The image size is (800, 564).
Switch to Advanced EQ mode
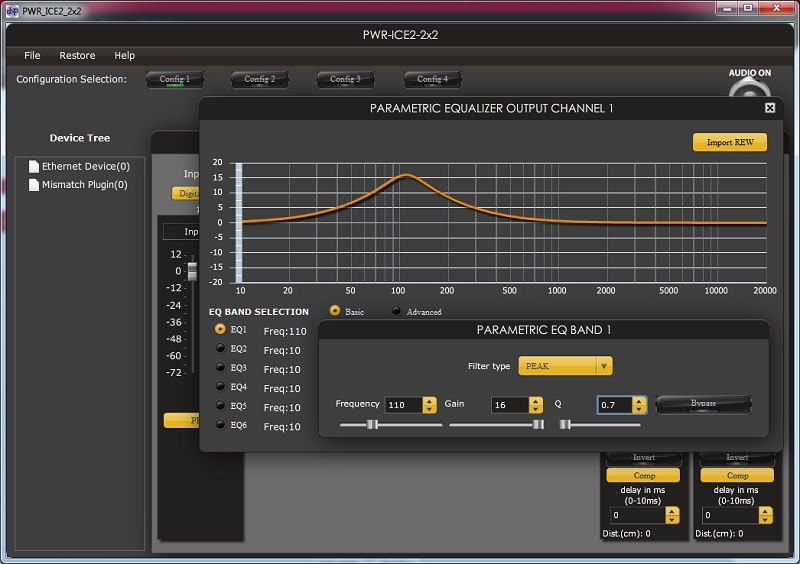[x=397, y=311]
